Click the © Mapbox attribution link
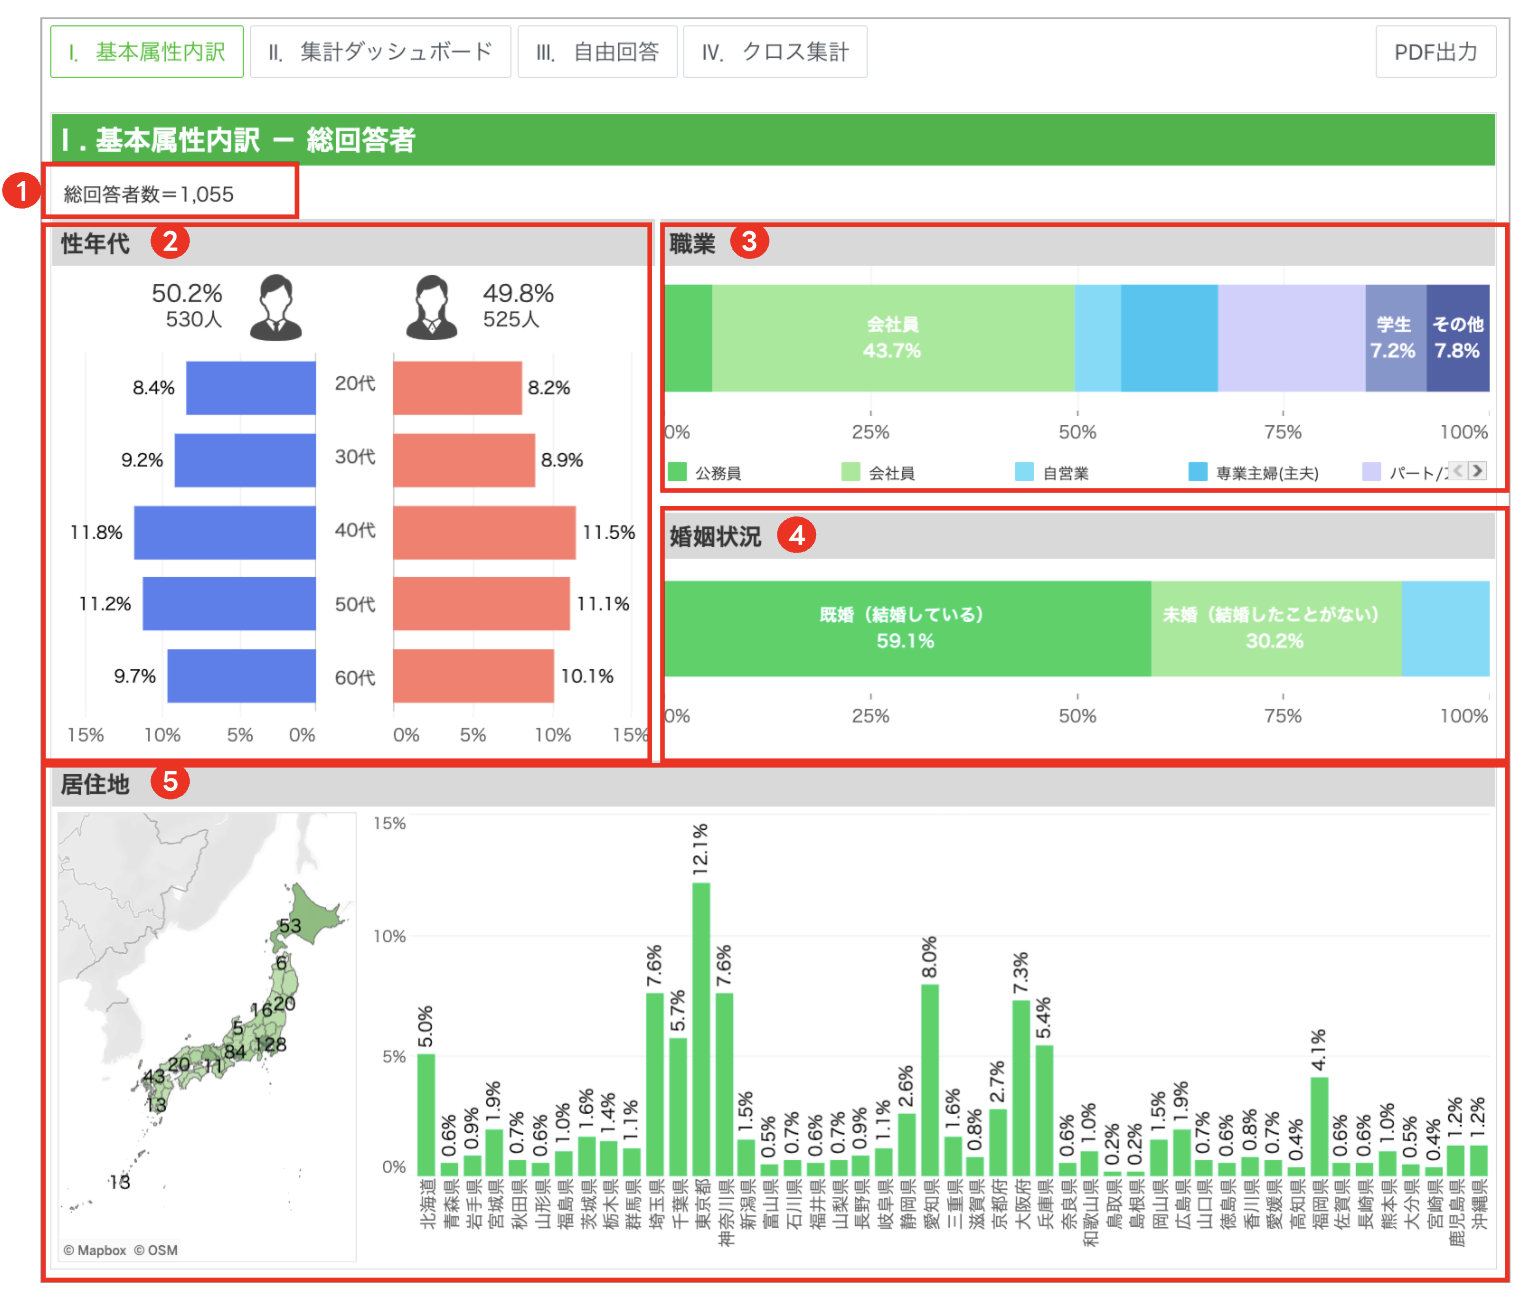Viewport: 1526px width, 1310px height. coord(95,1250)
